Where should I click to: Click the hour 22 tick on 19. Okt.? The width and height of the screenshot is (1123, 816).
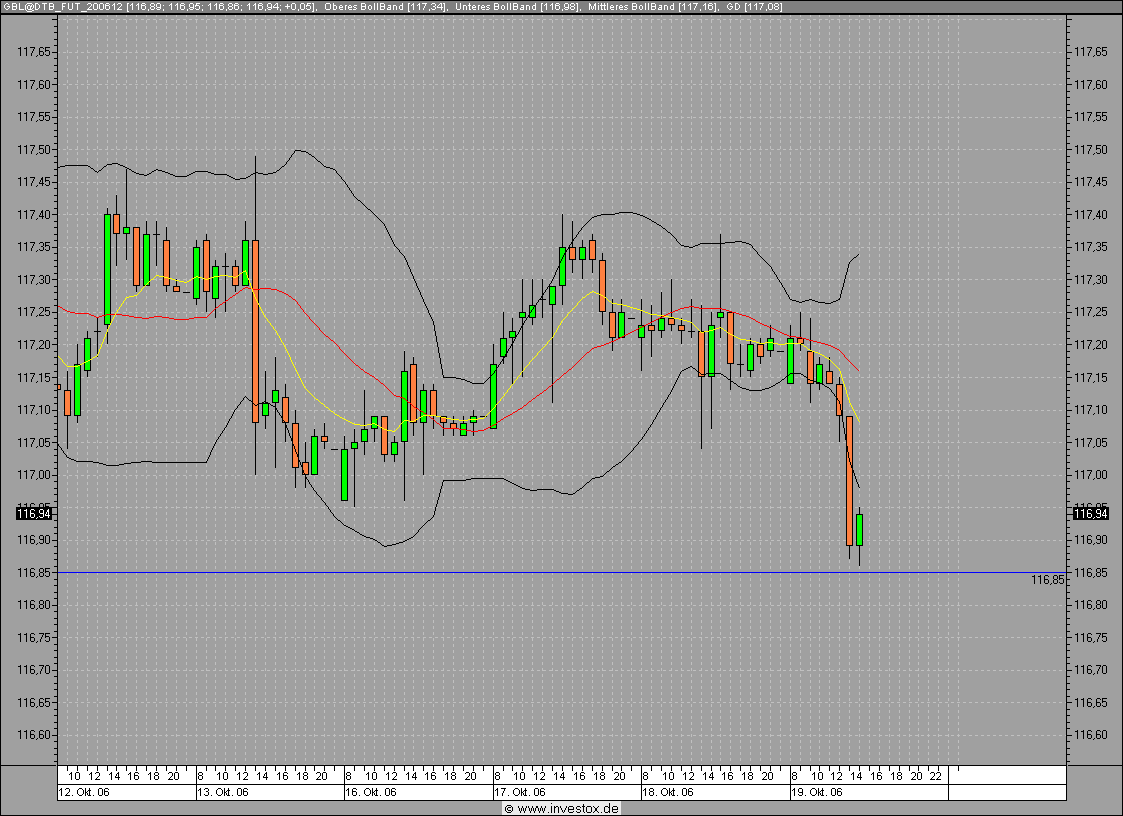tap(935, 776)
